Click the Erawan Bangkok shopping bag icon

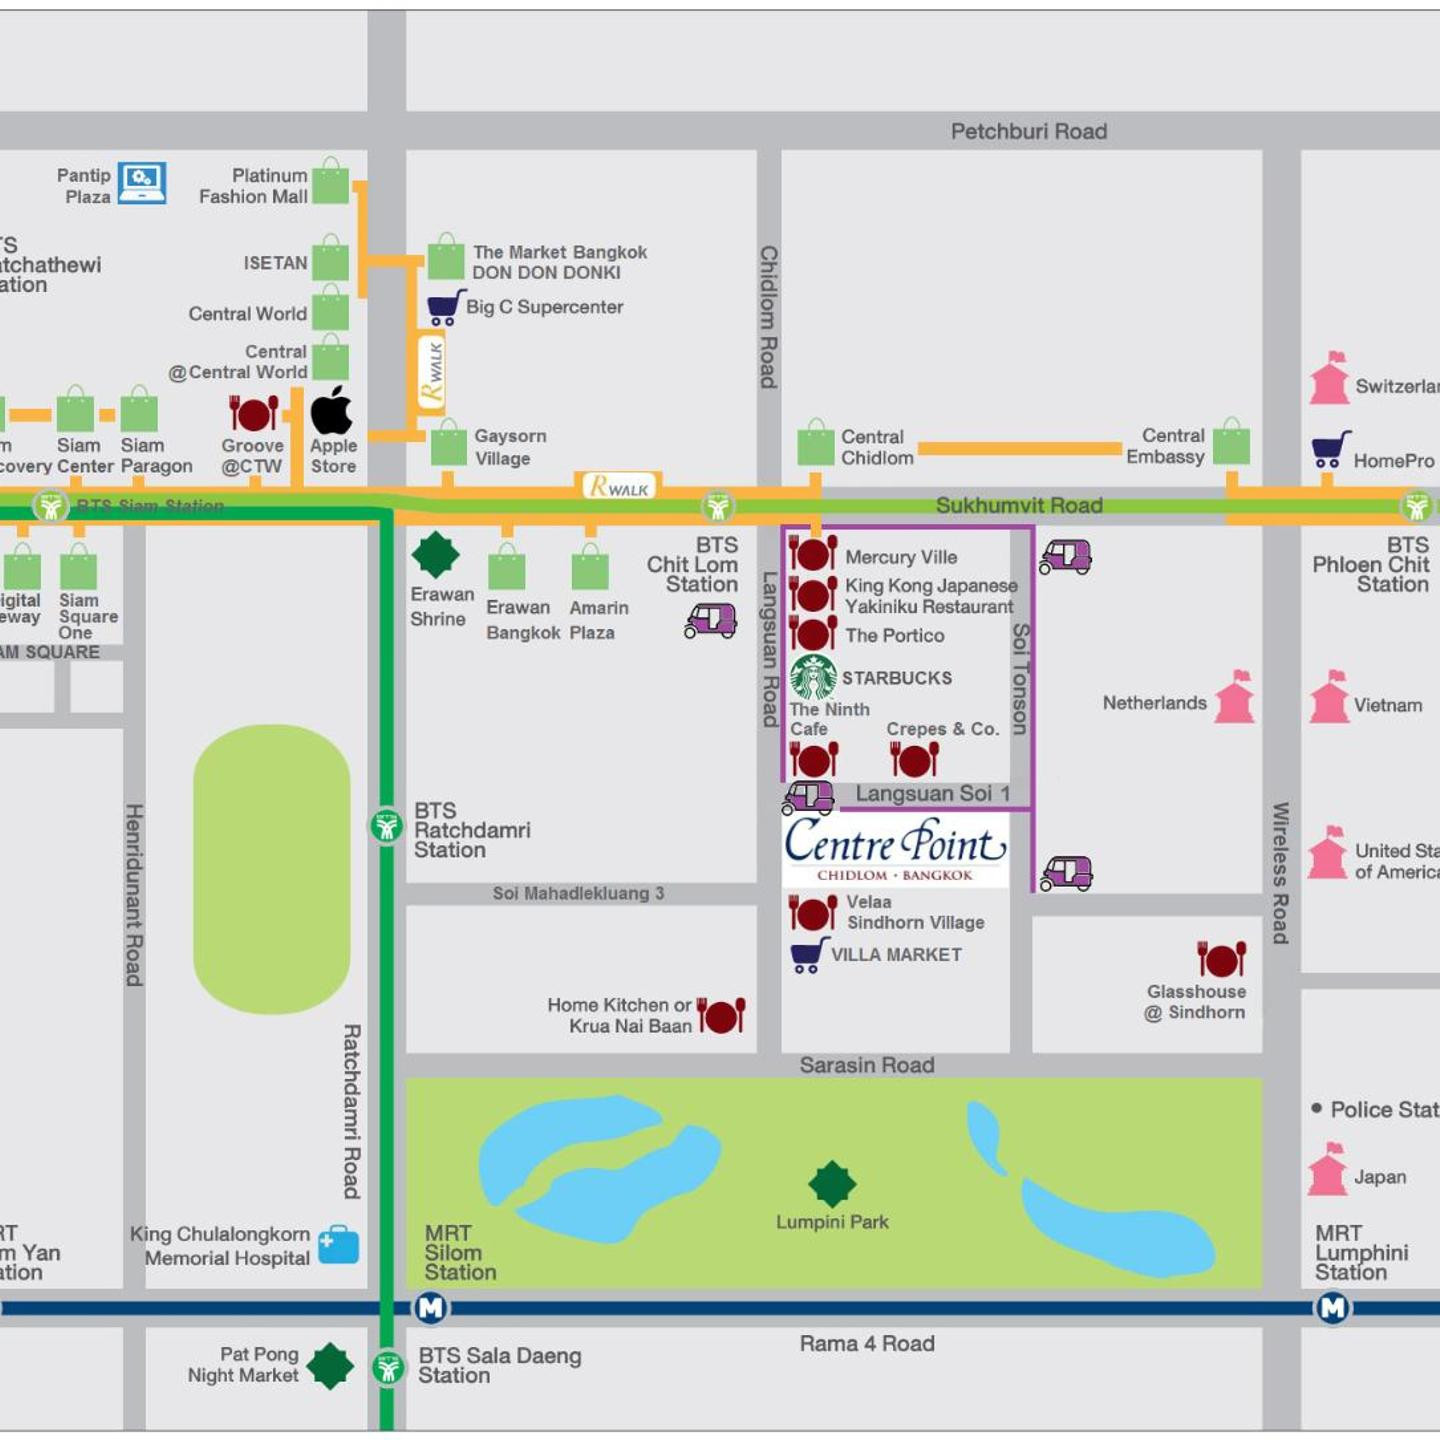tap(507, 566)
